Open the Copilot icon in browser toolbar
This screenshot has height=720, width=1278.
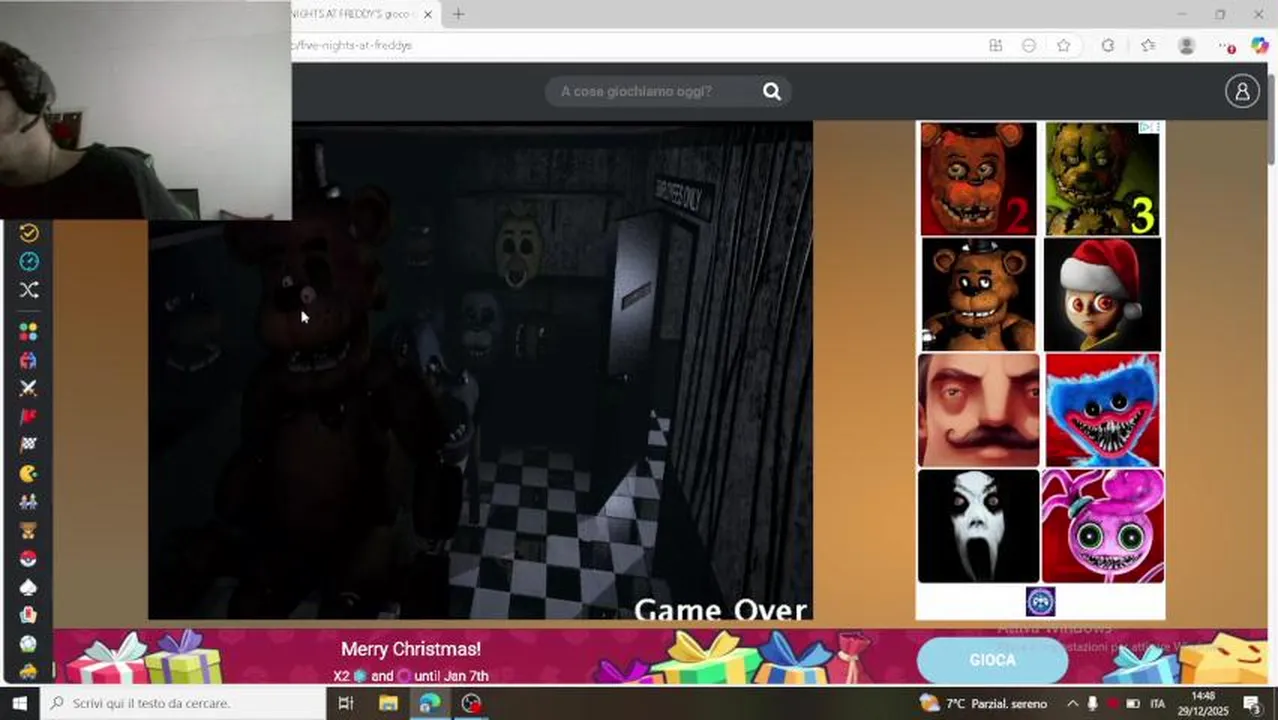(x=1260, y=45)
